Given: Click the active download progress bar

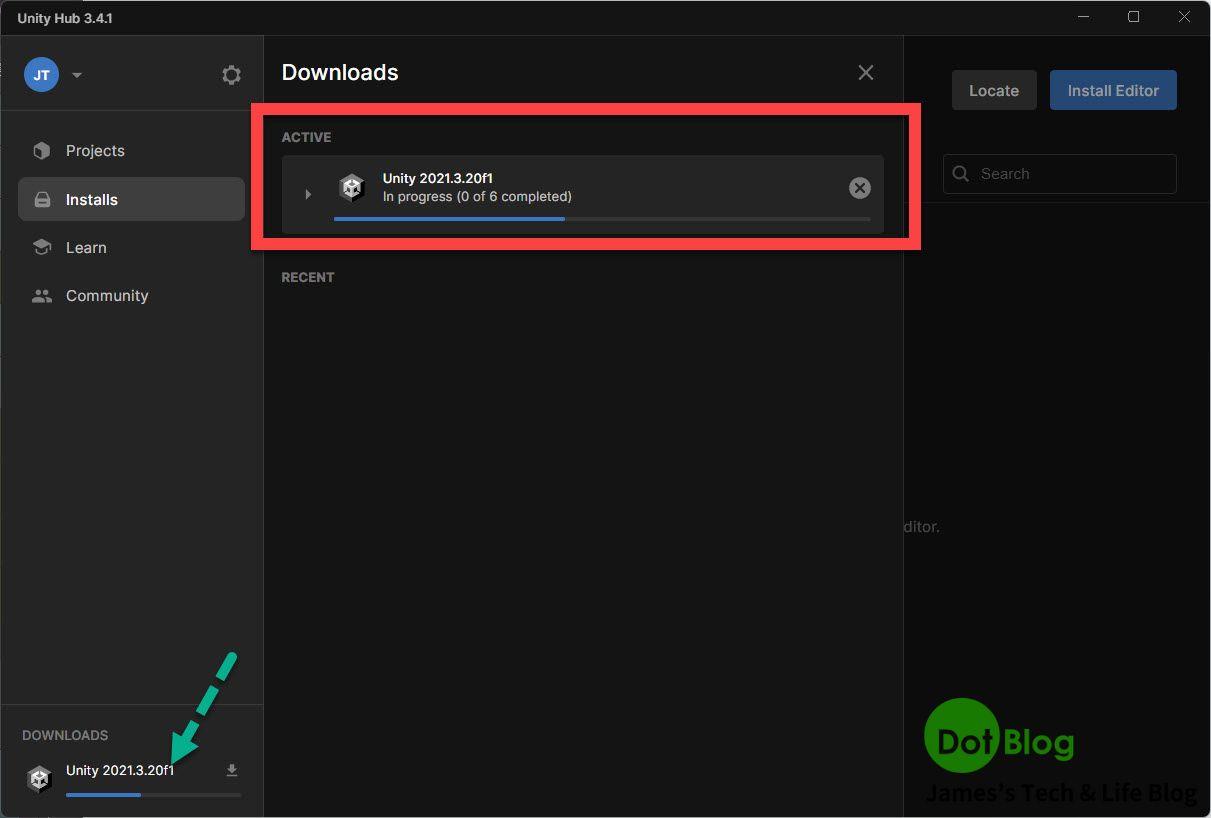Looking at the screenshot, I should (x=602, y=219).
